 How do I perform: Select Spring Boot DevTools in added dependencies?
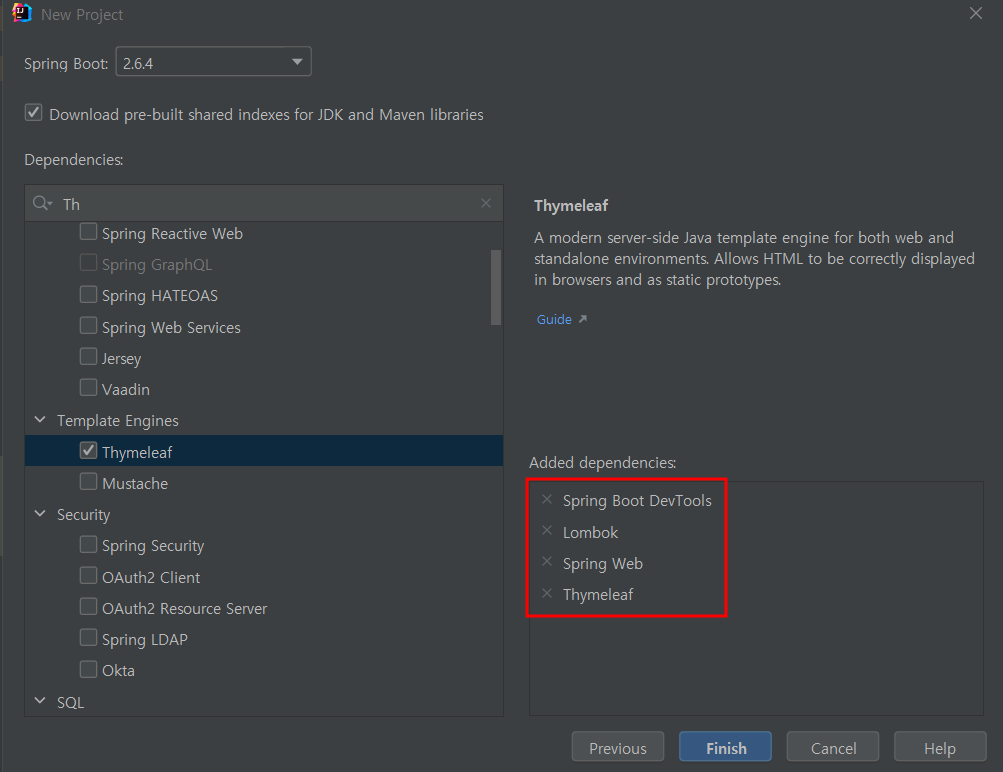[x=637, y=501]
